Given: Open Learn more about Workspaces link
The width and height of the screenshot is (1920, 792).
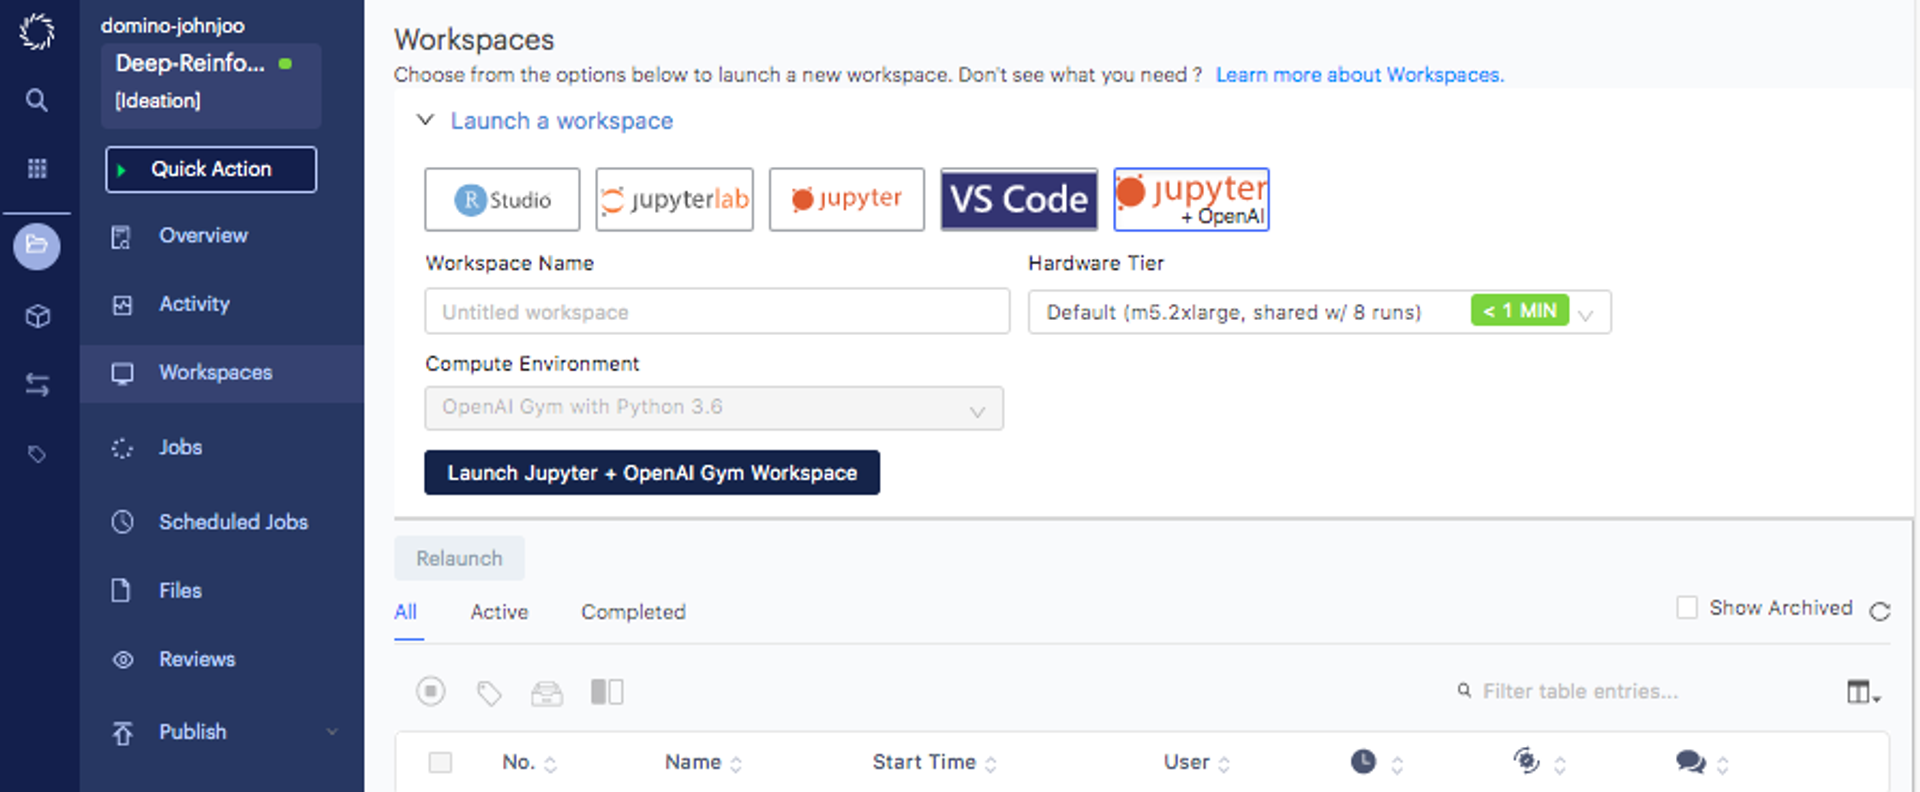Looking at the screenshot, I should pos(1359,75).
